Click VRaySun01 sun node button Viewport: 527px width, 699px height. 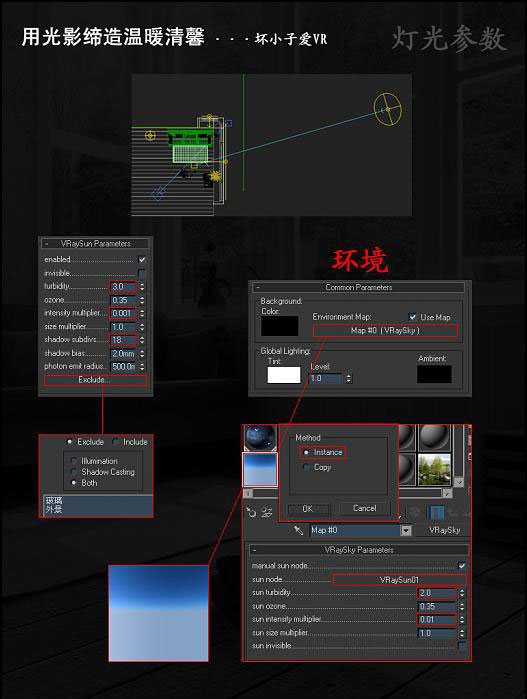tap(399, 580)
